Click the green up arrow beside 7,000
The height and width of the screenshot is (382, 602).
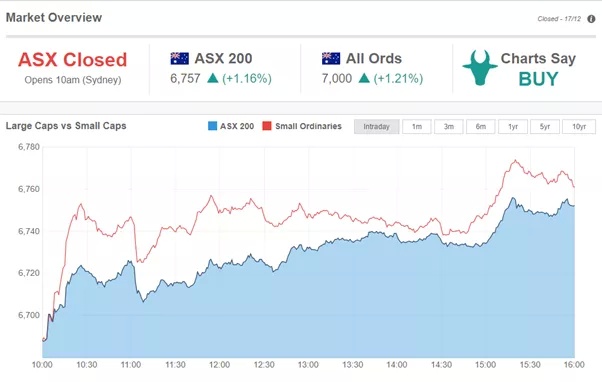pyautogui.click(x=364, y=78)
